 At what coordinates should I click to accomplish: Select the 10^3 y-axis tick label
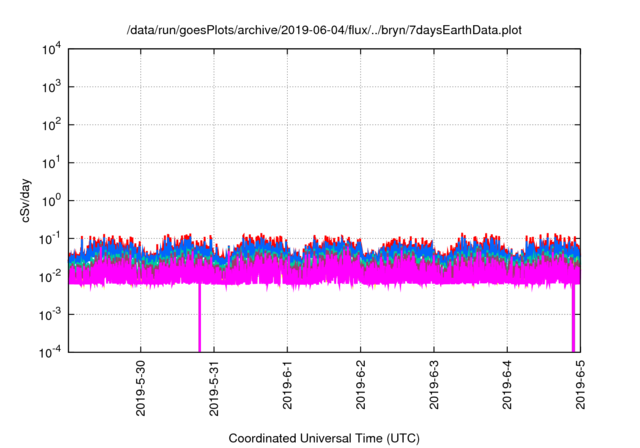click(x=51, y=87)
